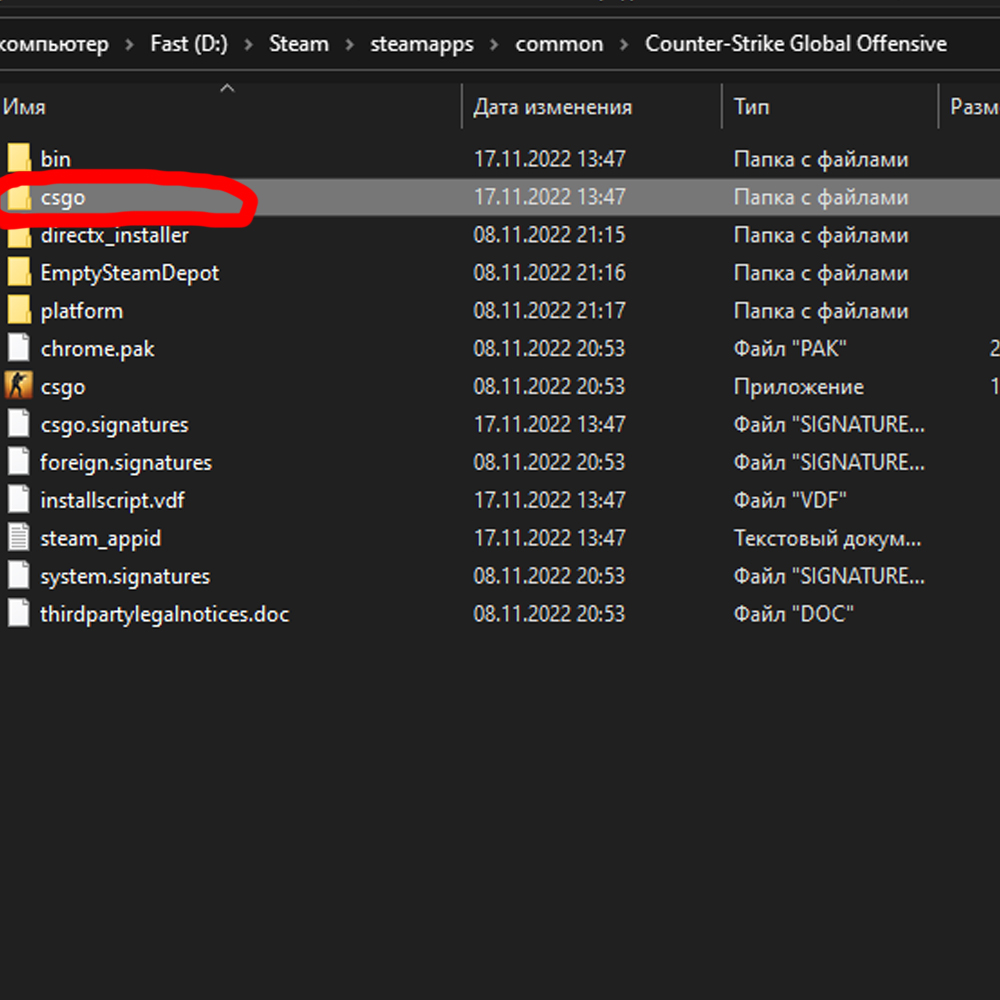Click the platform folder icon
Image resolution: width=1000 pixels, height=1000 pixels.
(x=19, y=311)
